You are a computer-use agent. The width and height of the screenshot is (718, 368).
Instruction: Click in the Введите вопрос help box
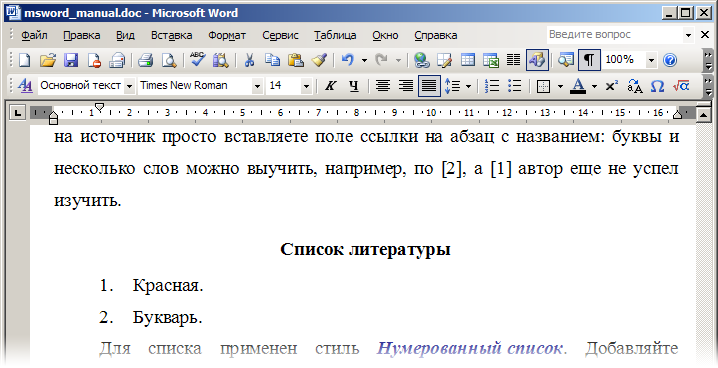tap(614, 35)
